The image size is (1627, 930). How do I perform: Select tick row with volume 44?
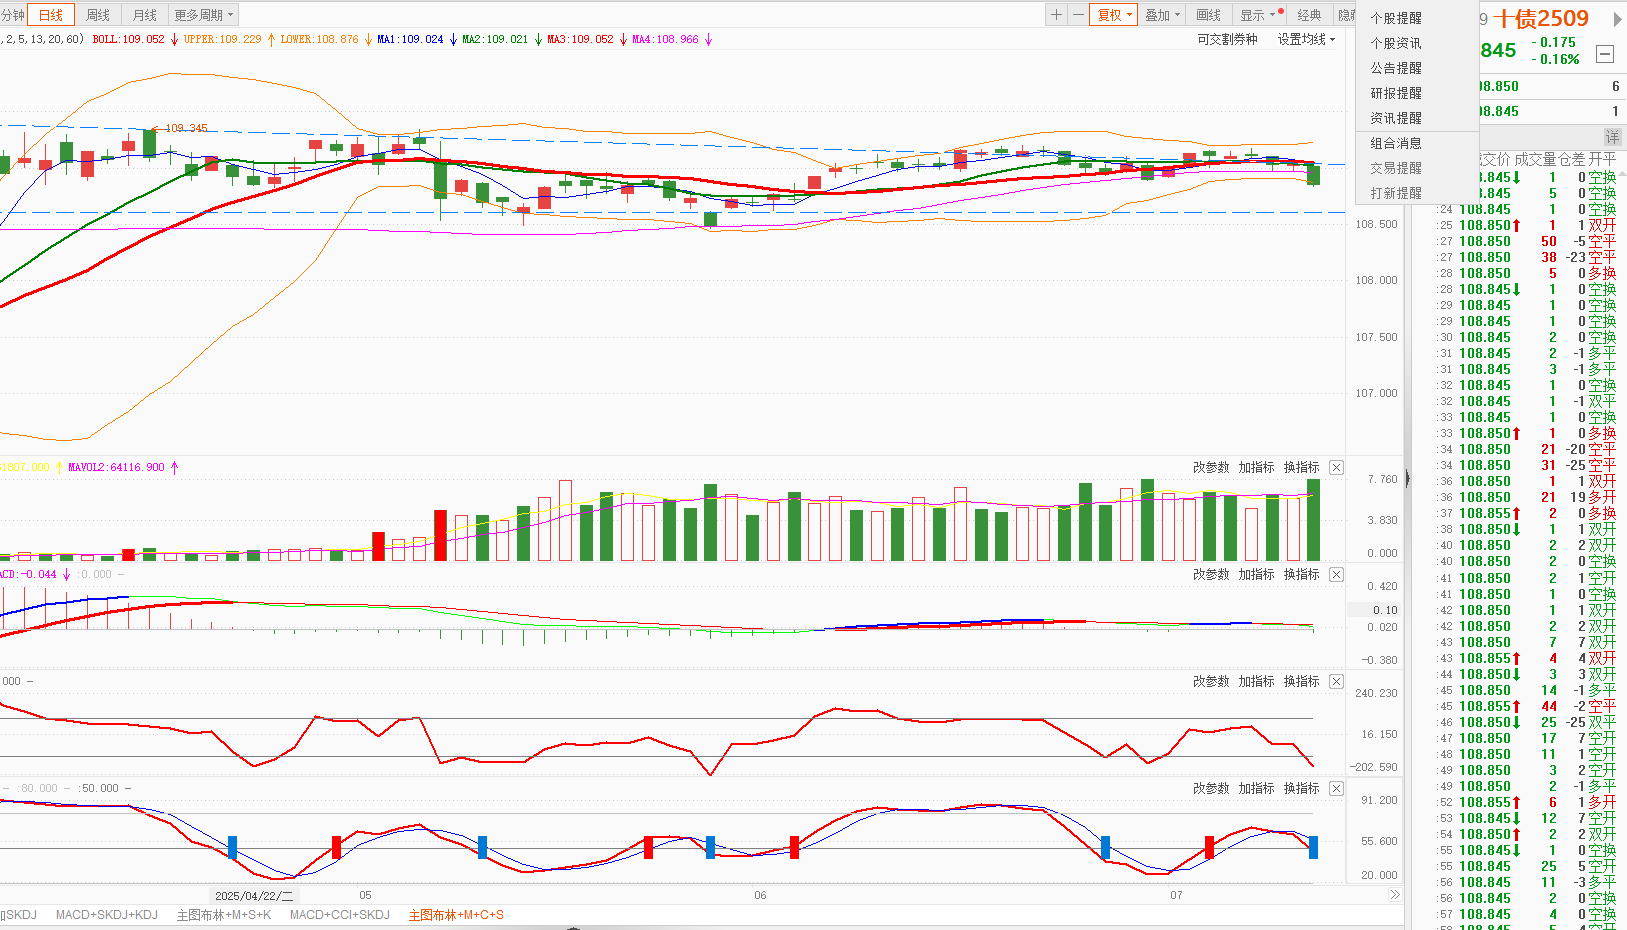pyautogui.click(x=1526, y=706)
